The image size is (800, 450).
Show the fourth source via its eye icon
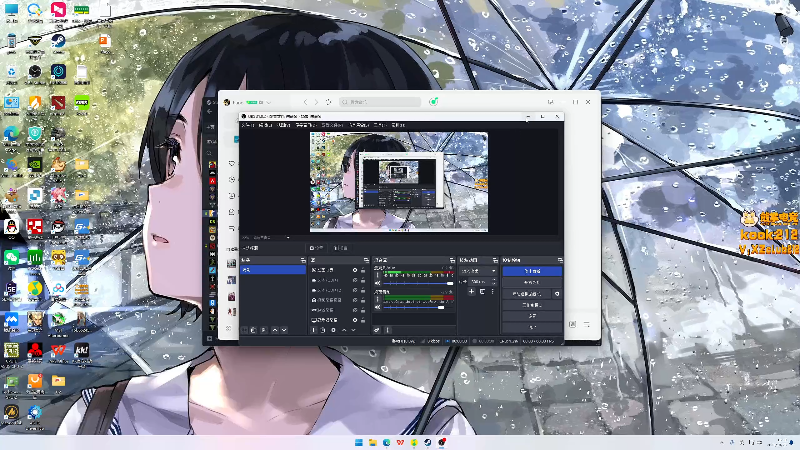355,300
